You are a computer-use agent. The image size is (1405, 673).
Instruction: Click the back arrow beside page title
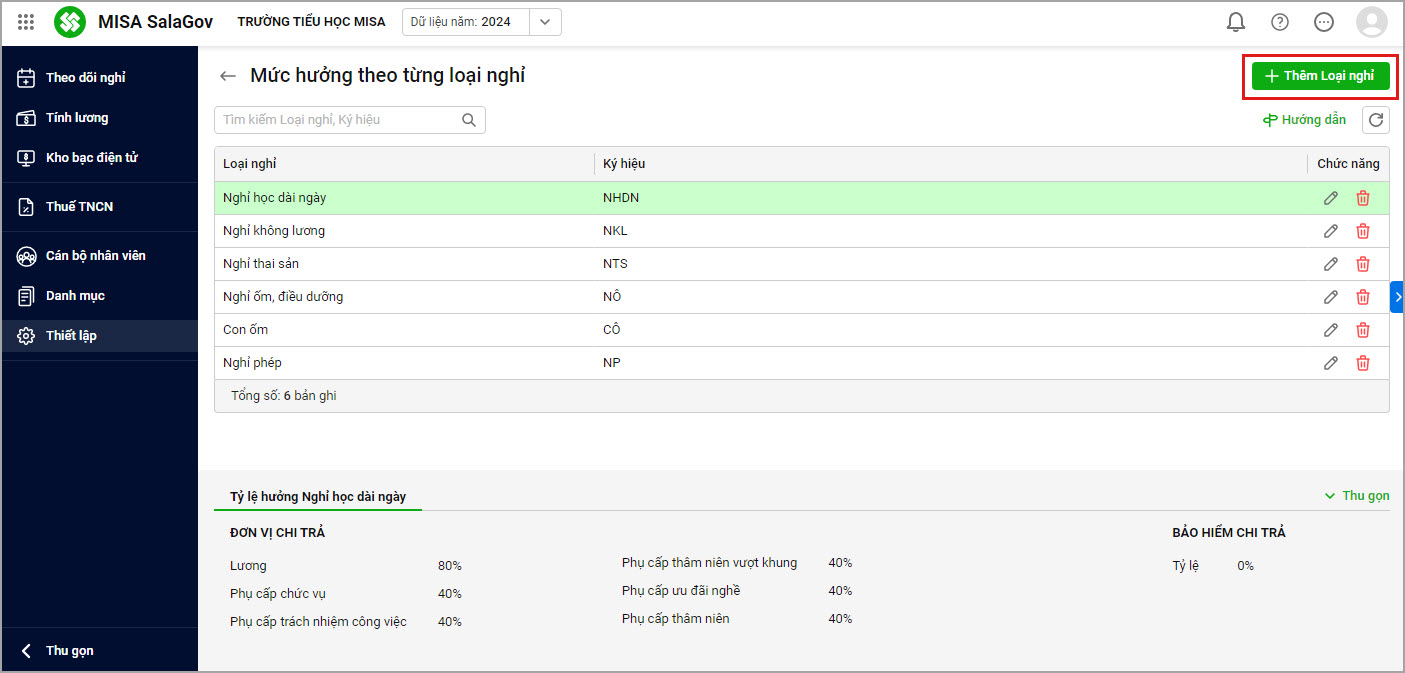click(228, 76)
